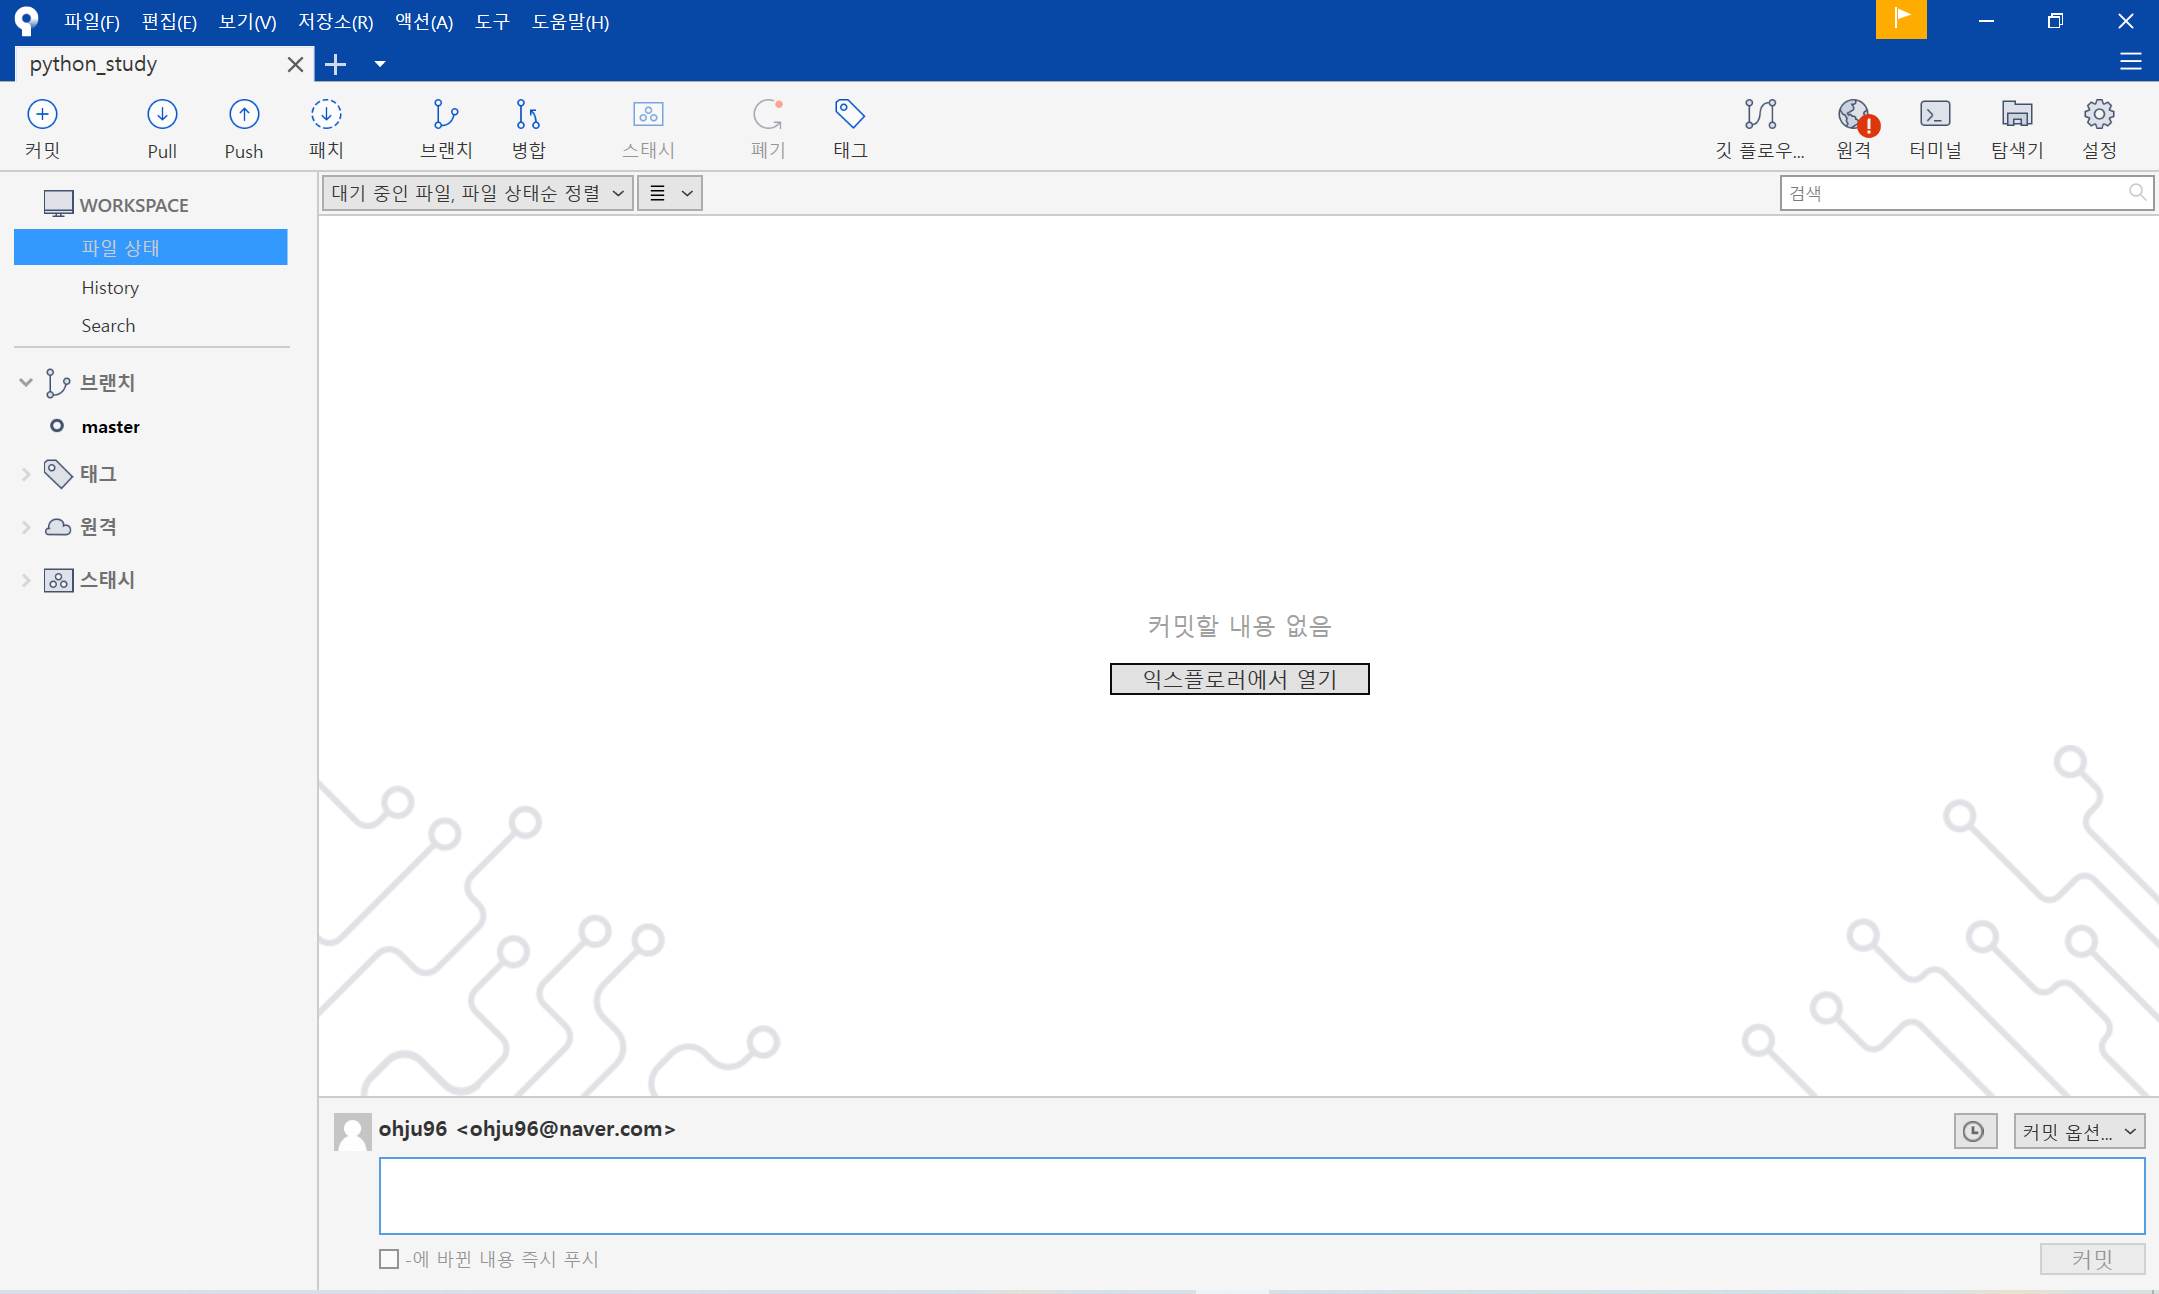
Task: Open the 보기(V) menu
Action: pyautogui.click(x=247, y=21)
